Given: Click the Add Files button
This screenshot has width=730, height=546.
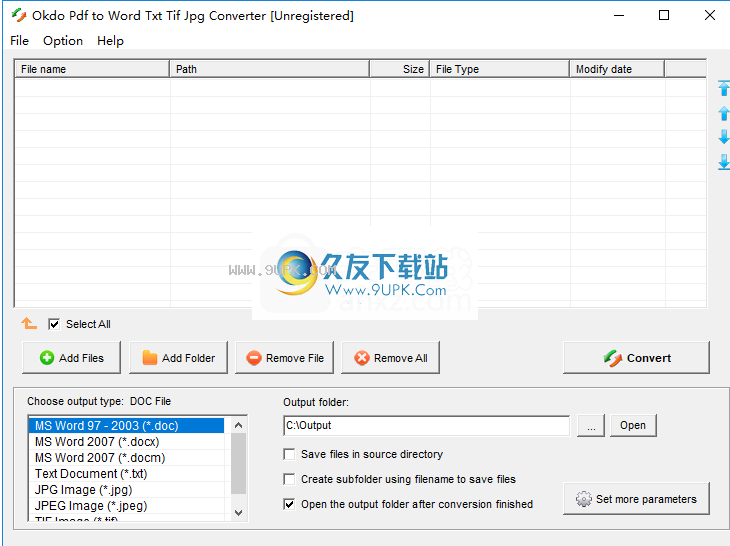Looking at the screenshot, I should coord(71,357).
